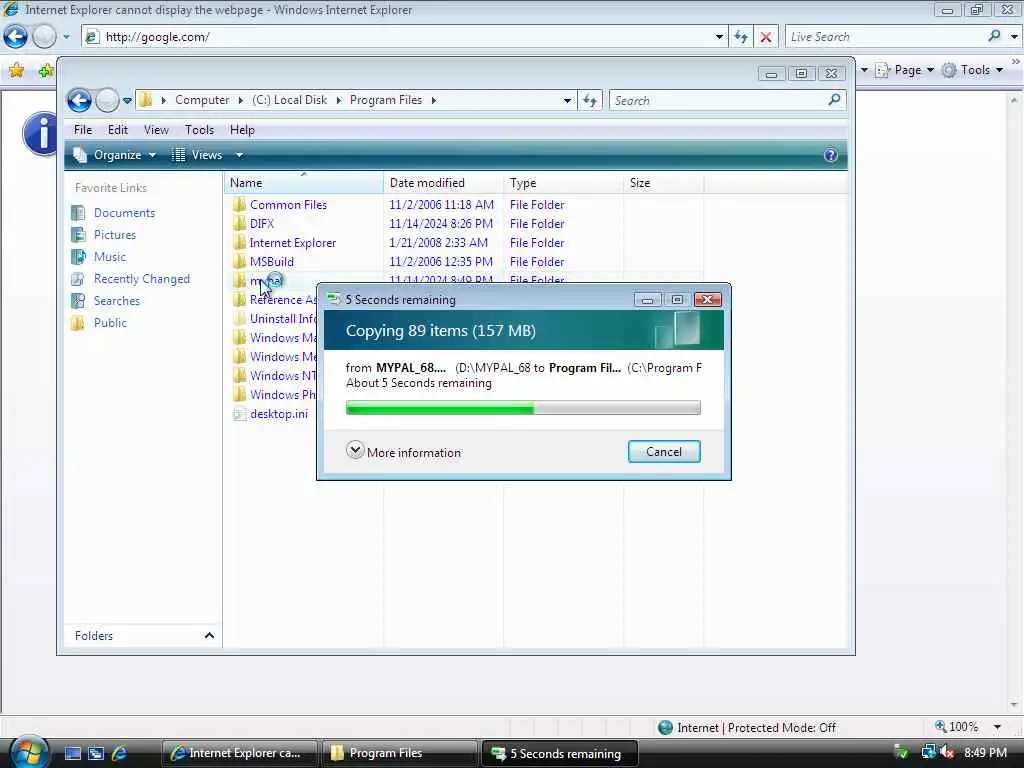Open the Explorer Tools menu
Viewport: 1024px width, 768px height.
pos(199,130)
